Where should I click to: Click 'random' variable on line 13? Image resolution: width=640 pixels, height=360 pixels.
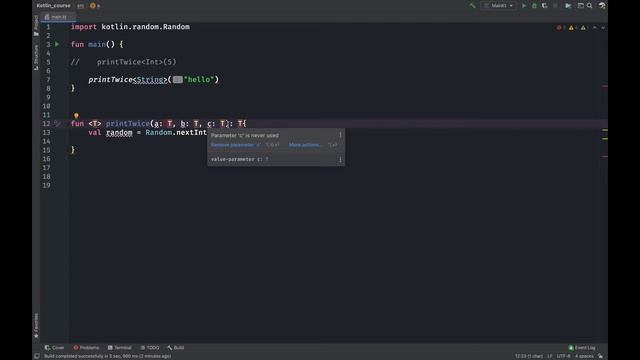(119, 133)
